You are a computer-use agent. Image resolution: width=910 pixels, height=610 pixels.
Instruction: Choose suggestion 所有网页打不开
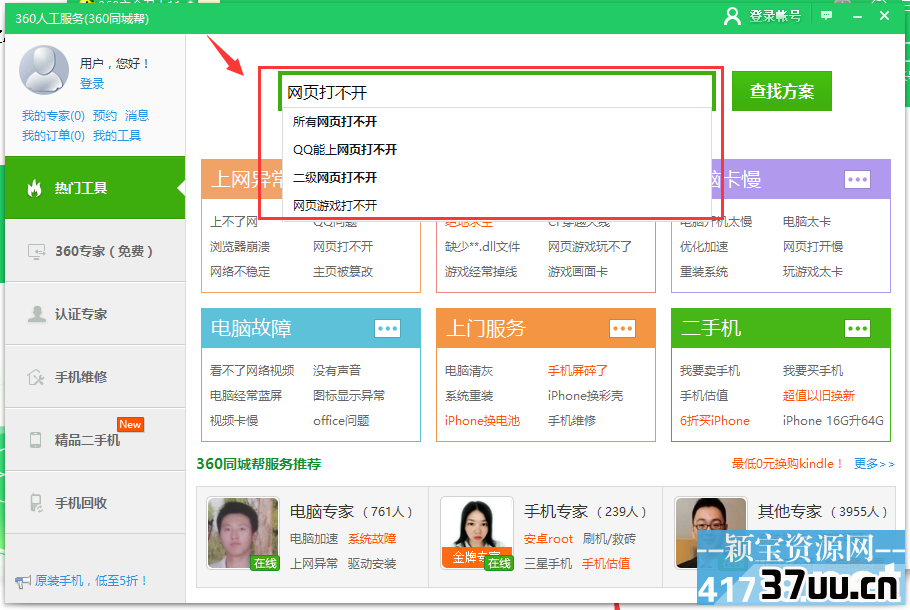coord(497,122)
